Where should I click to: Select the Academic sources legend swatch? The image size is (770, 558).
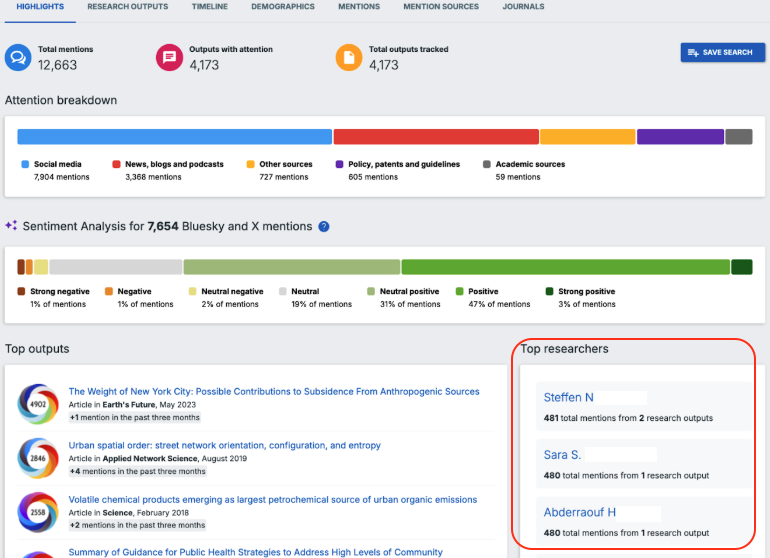(x=487, y=164)
